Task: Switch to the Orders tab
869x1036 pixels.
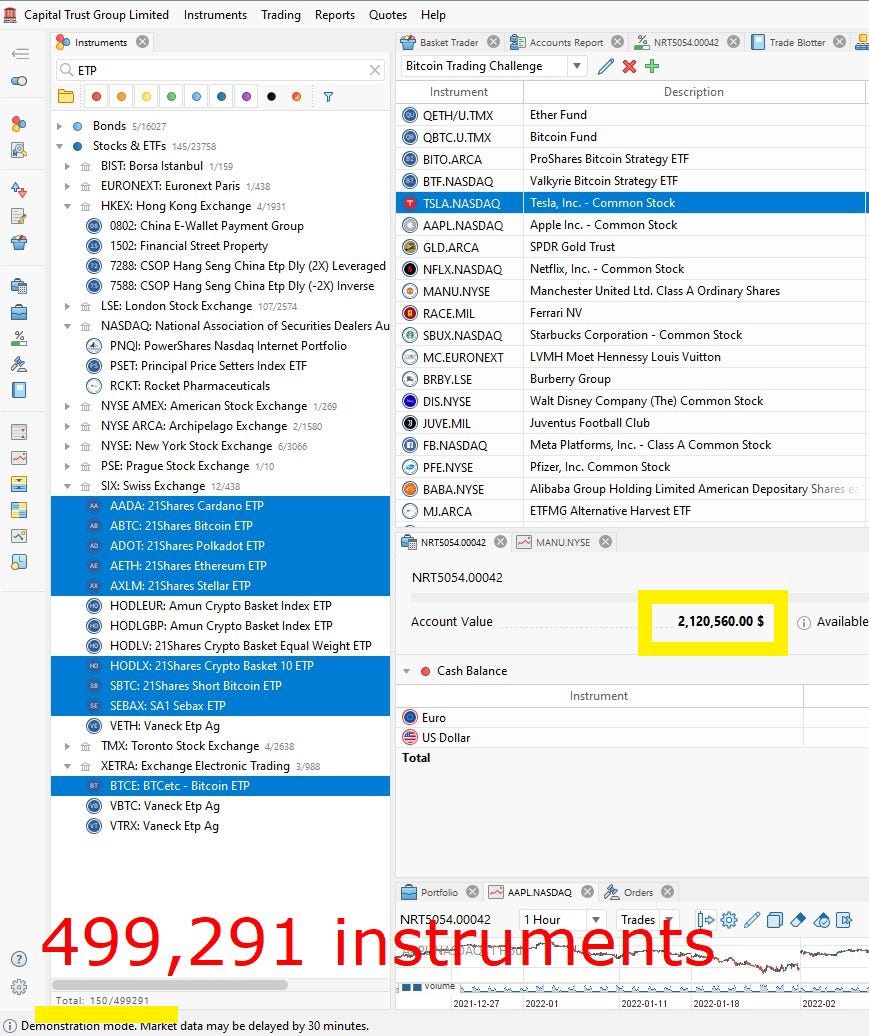Action: pos(638,893)
